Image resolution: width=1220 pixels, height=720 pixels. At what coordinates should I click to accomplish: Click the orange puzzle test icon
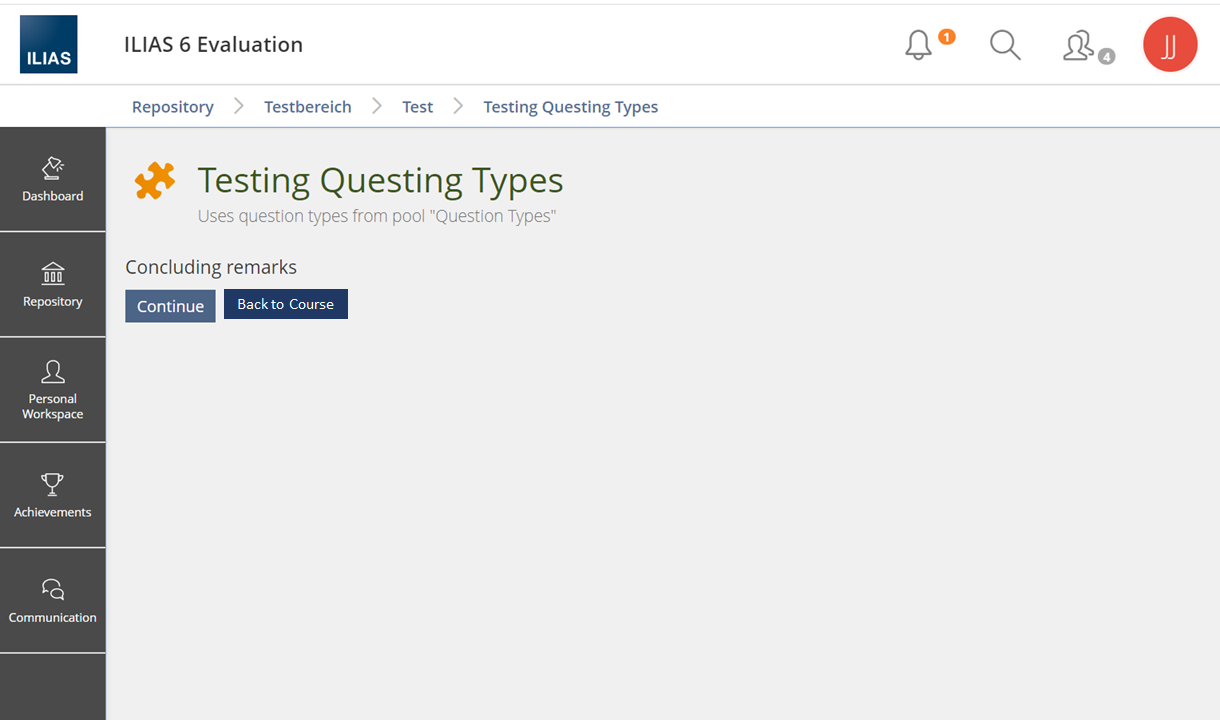tap(155, 181)
